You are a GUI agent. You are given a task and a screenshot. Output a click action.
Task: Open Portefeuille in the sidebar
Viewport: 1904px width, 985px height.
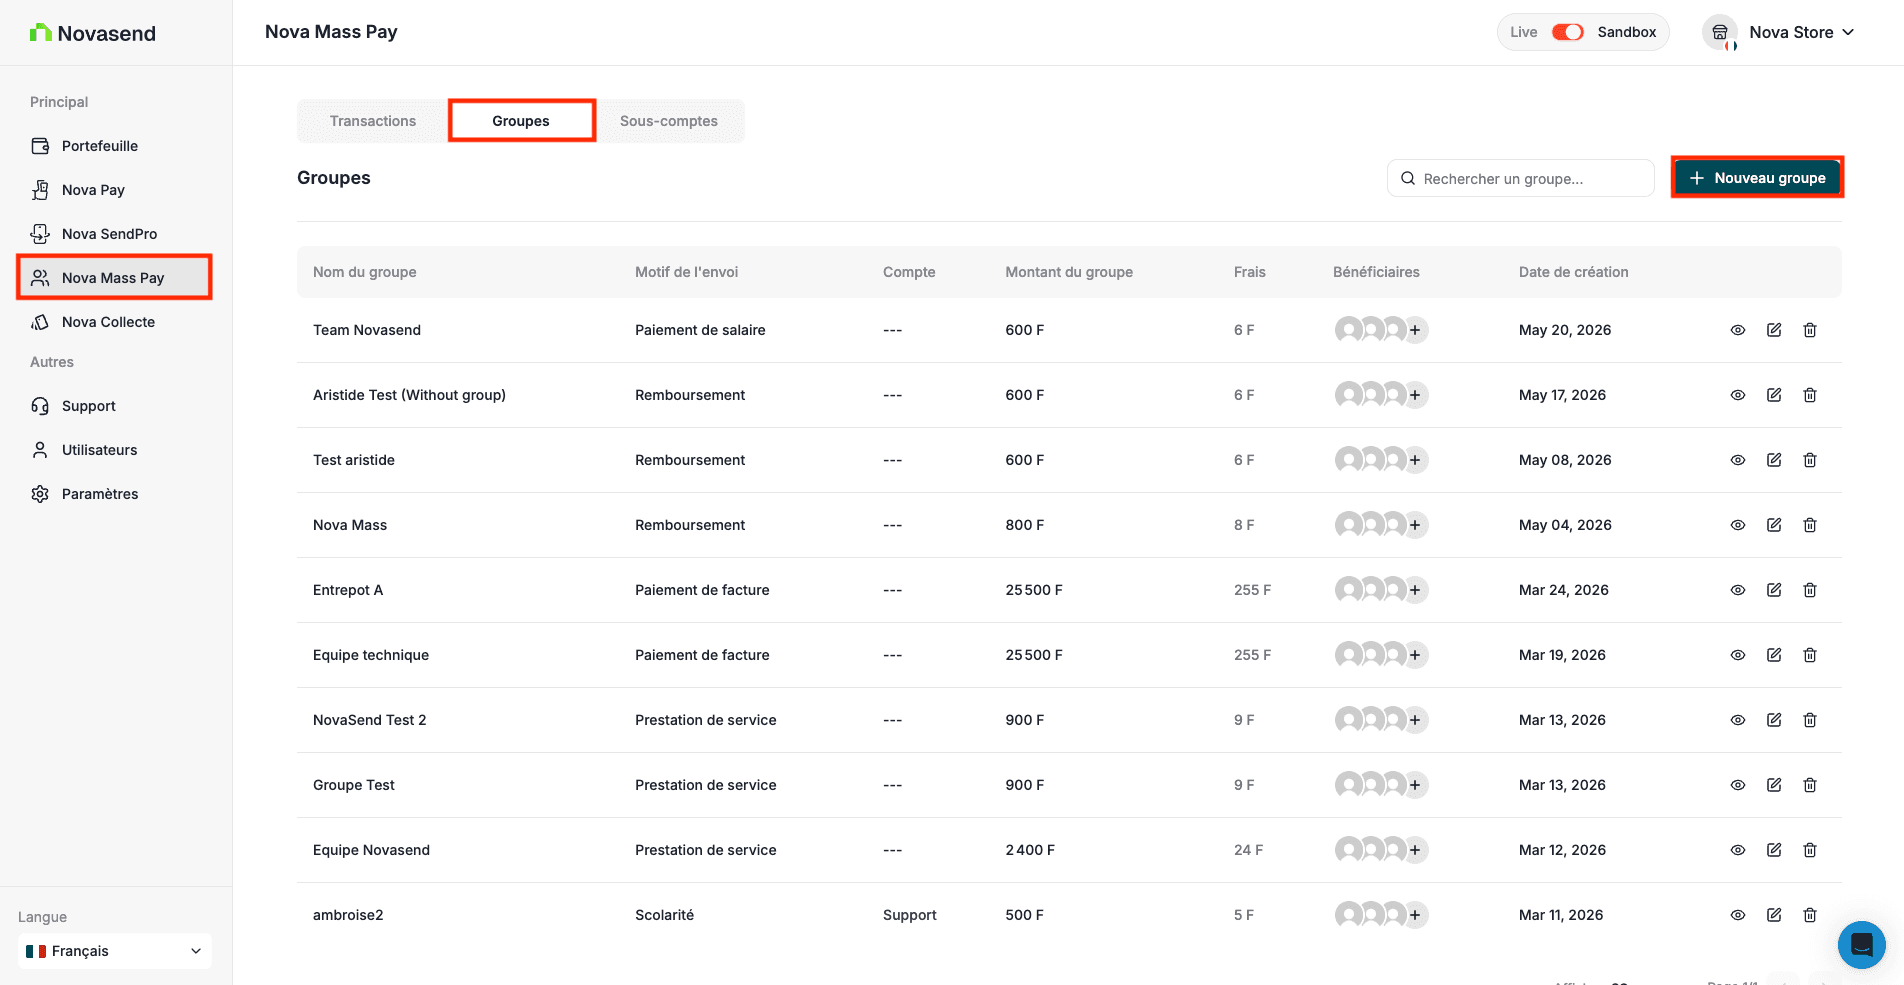115,146
